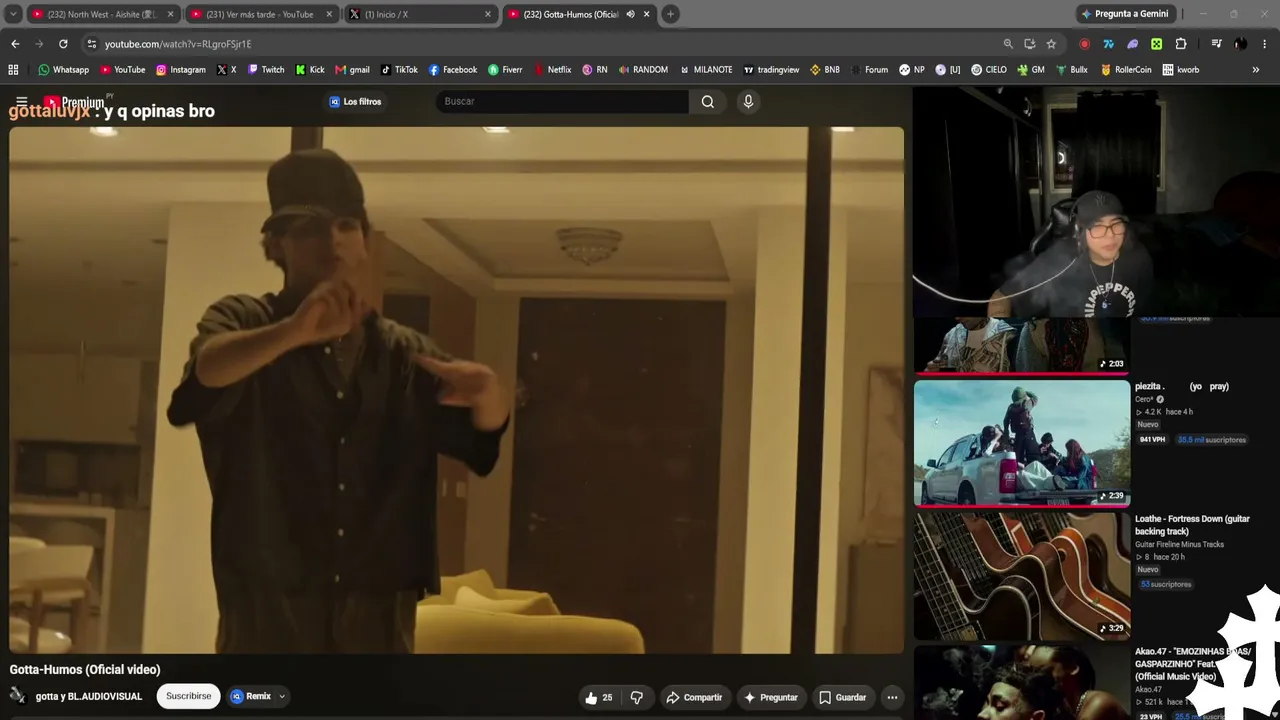Like the Gotta-Humos video

(x=598, y=697)
